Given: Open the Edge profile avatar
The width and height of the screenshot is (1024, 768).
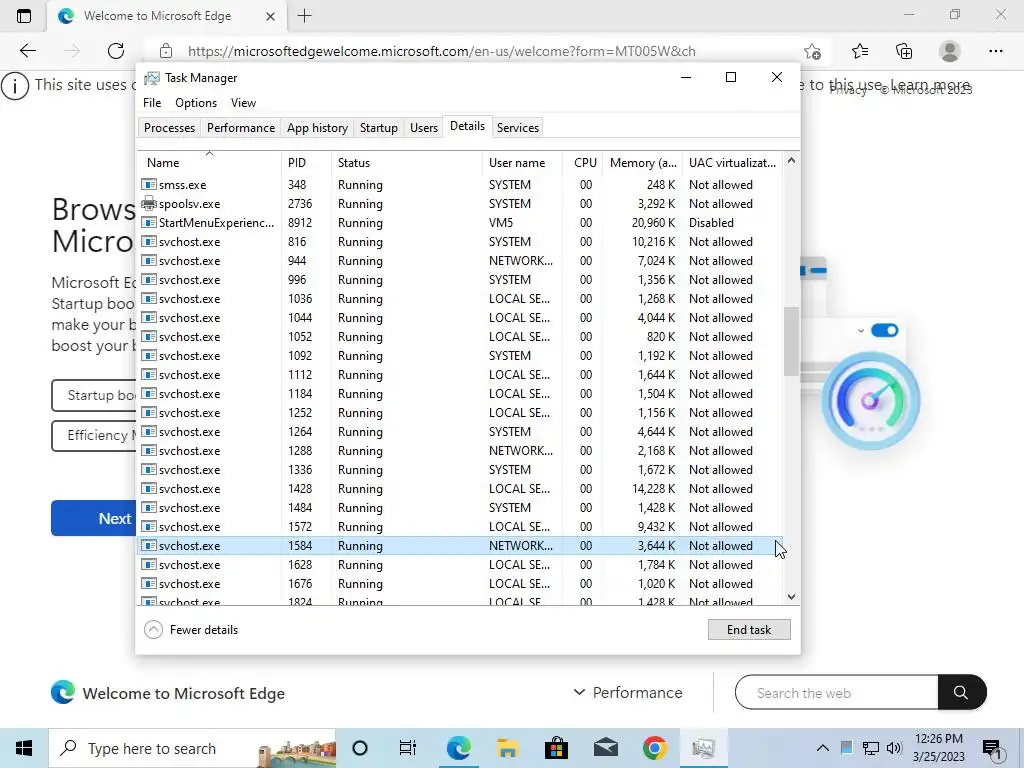Looking at the screenshot, I should click(x=950, y=51).
